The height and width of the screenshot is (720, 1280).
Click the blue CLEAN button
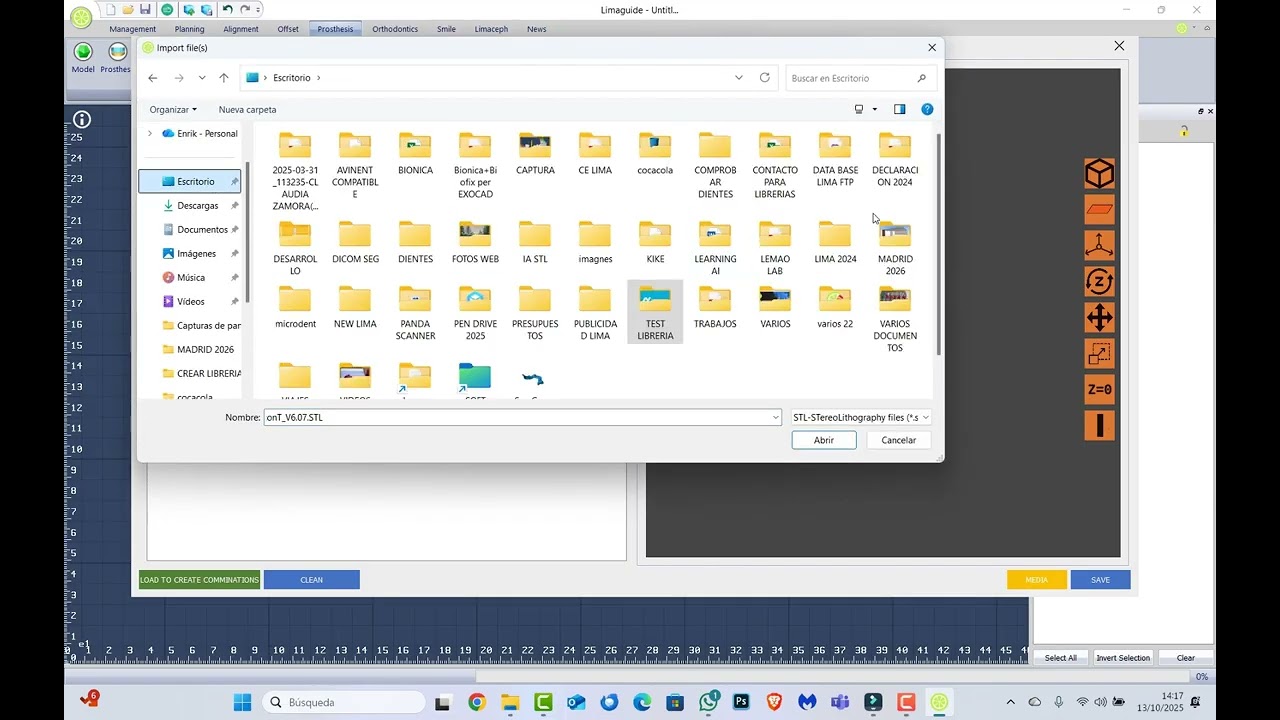(312, 580)
